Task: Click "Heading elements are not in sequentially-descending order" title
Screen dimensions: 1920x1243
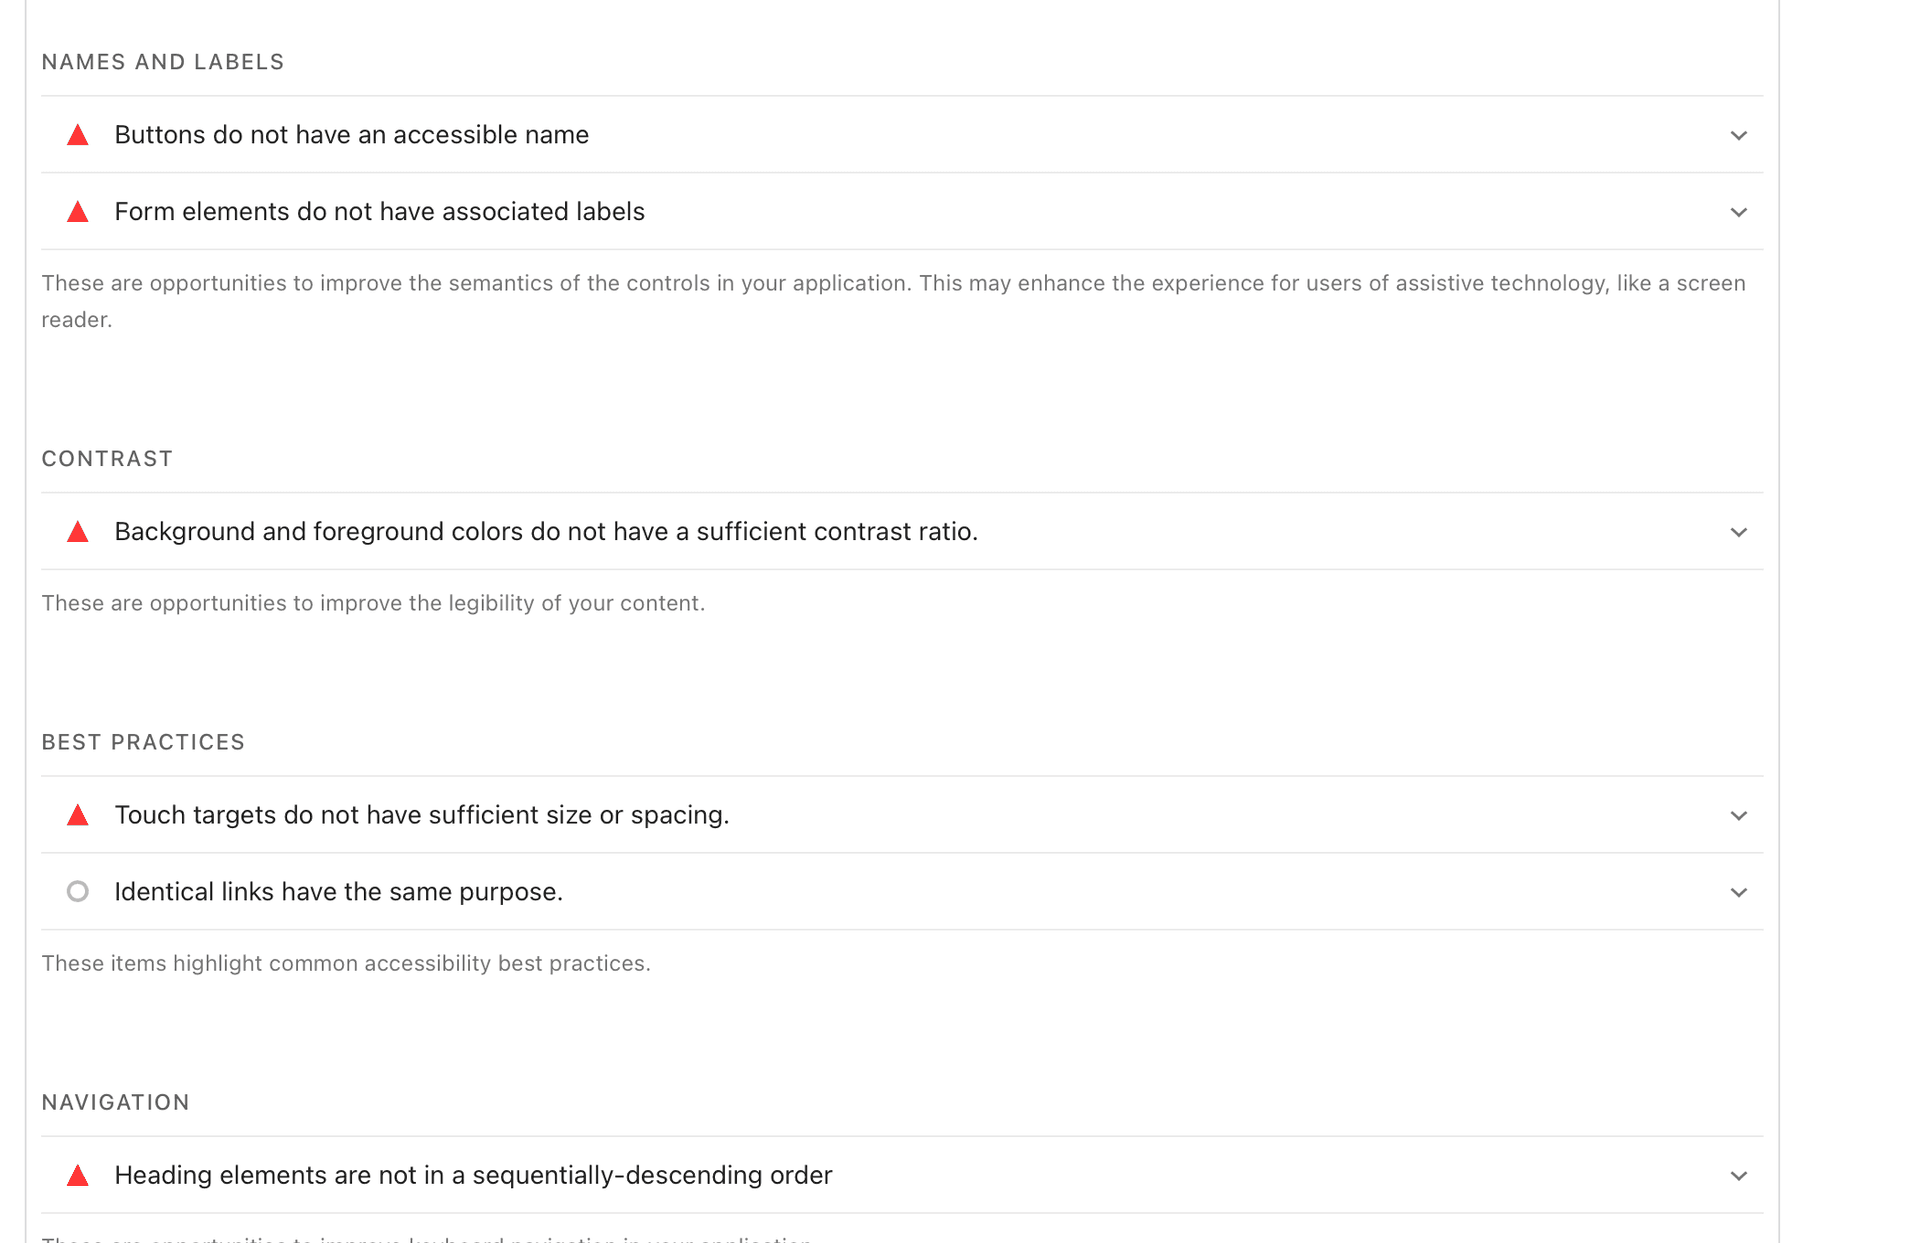Action: click(473, 1175)
